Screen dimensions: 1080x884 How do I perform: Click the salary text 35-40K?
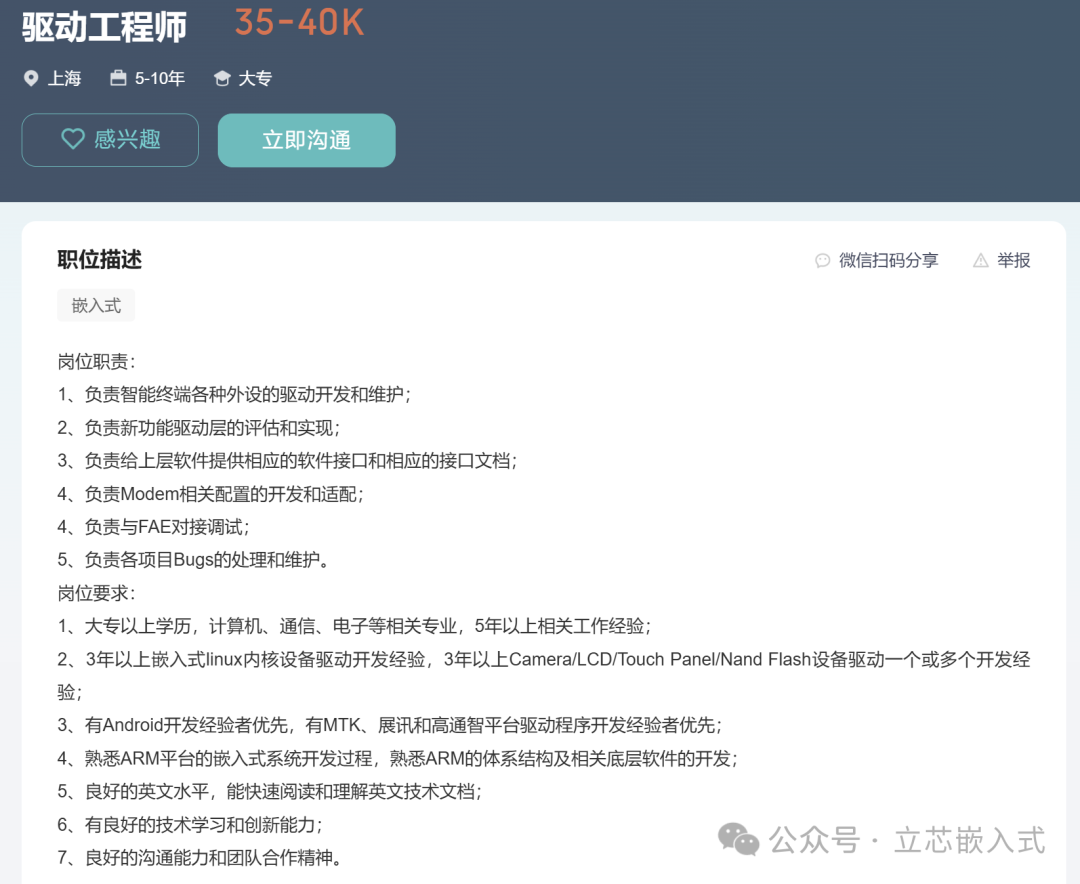pyautogui.click(x=299, y=23)
